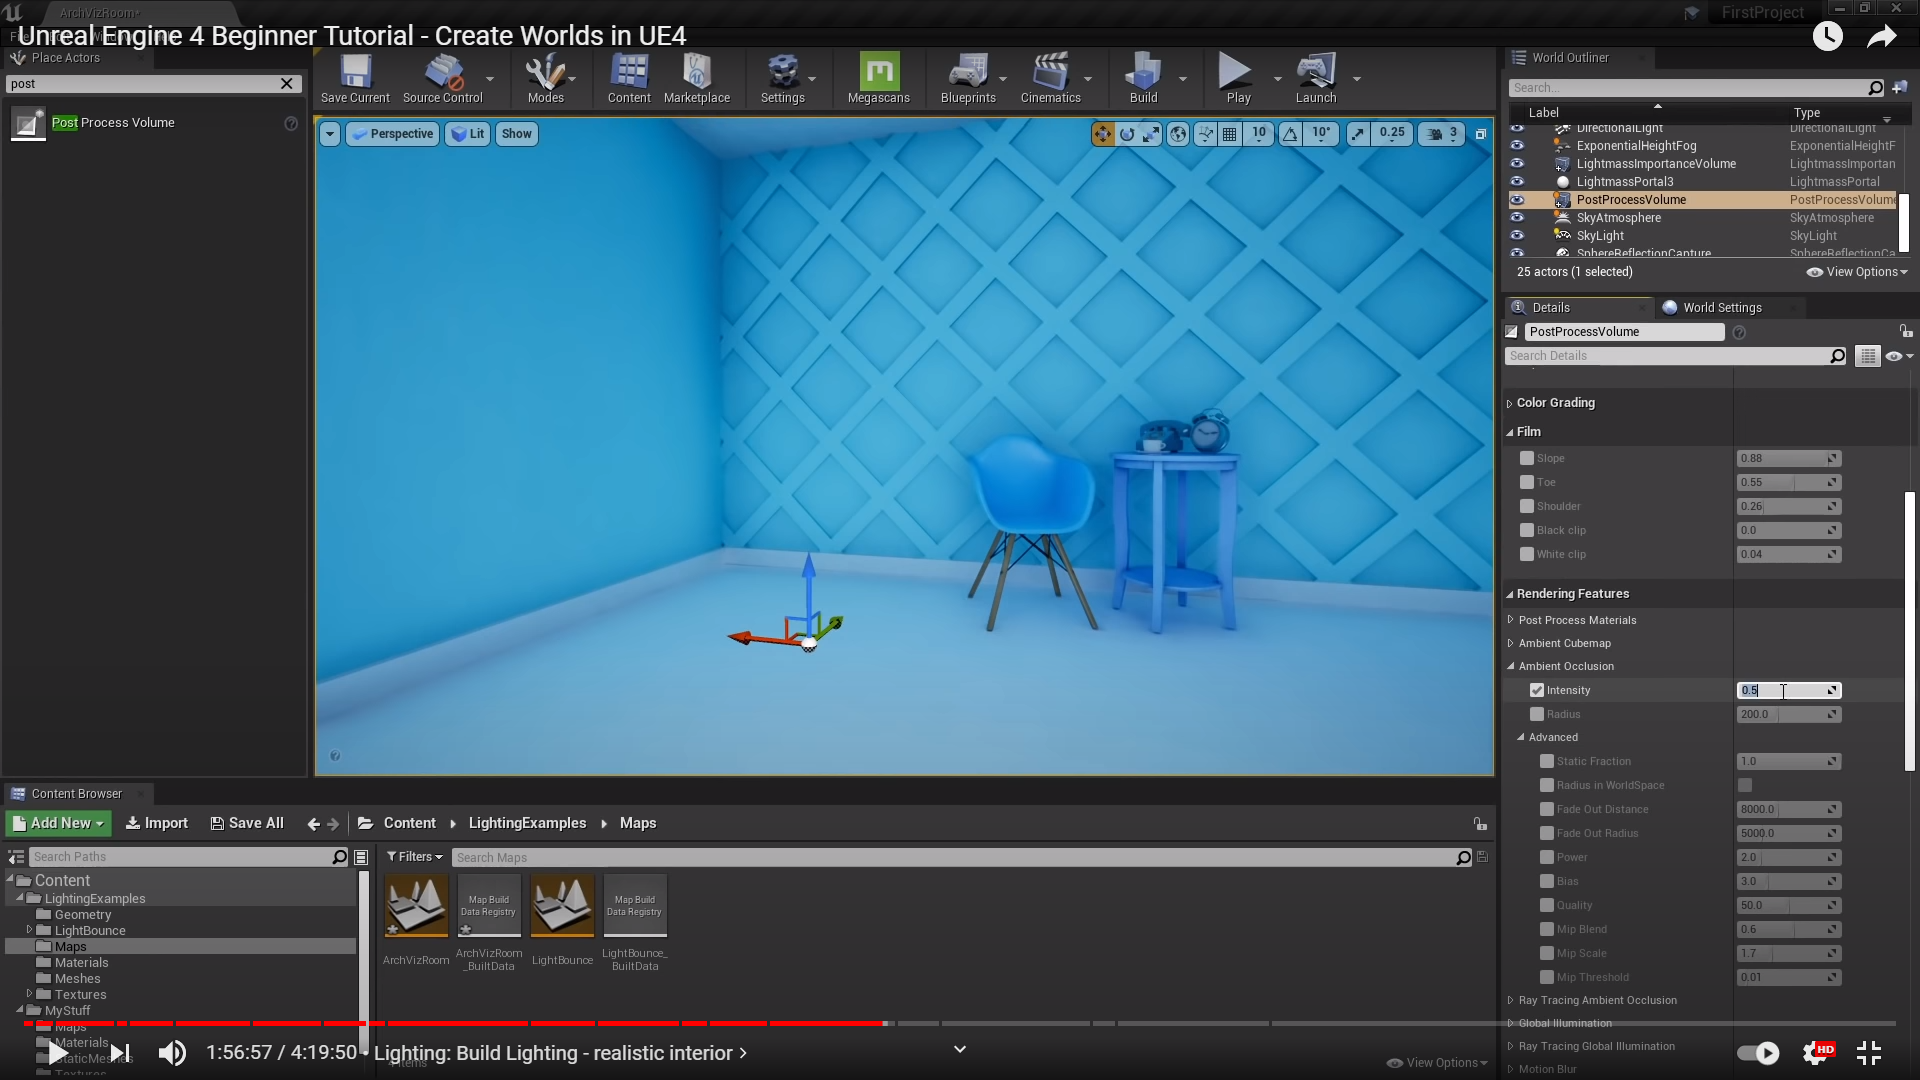The height and width of the screenshot is (1080, 1920).
Task: Enable the Film Slope checkbox
Action: [x=1527, y=458]
